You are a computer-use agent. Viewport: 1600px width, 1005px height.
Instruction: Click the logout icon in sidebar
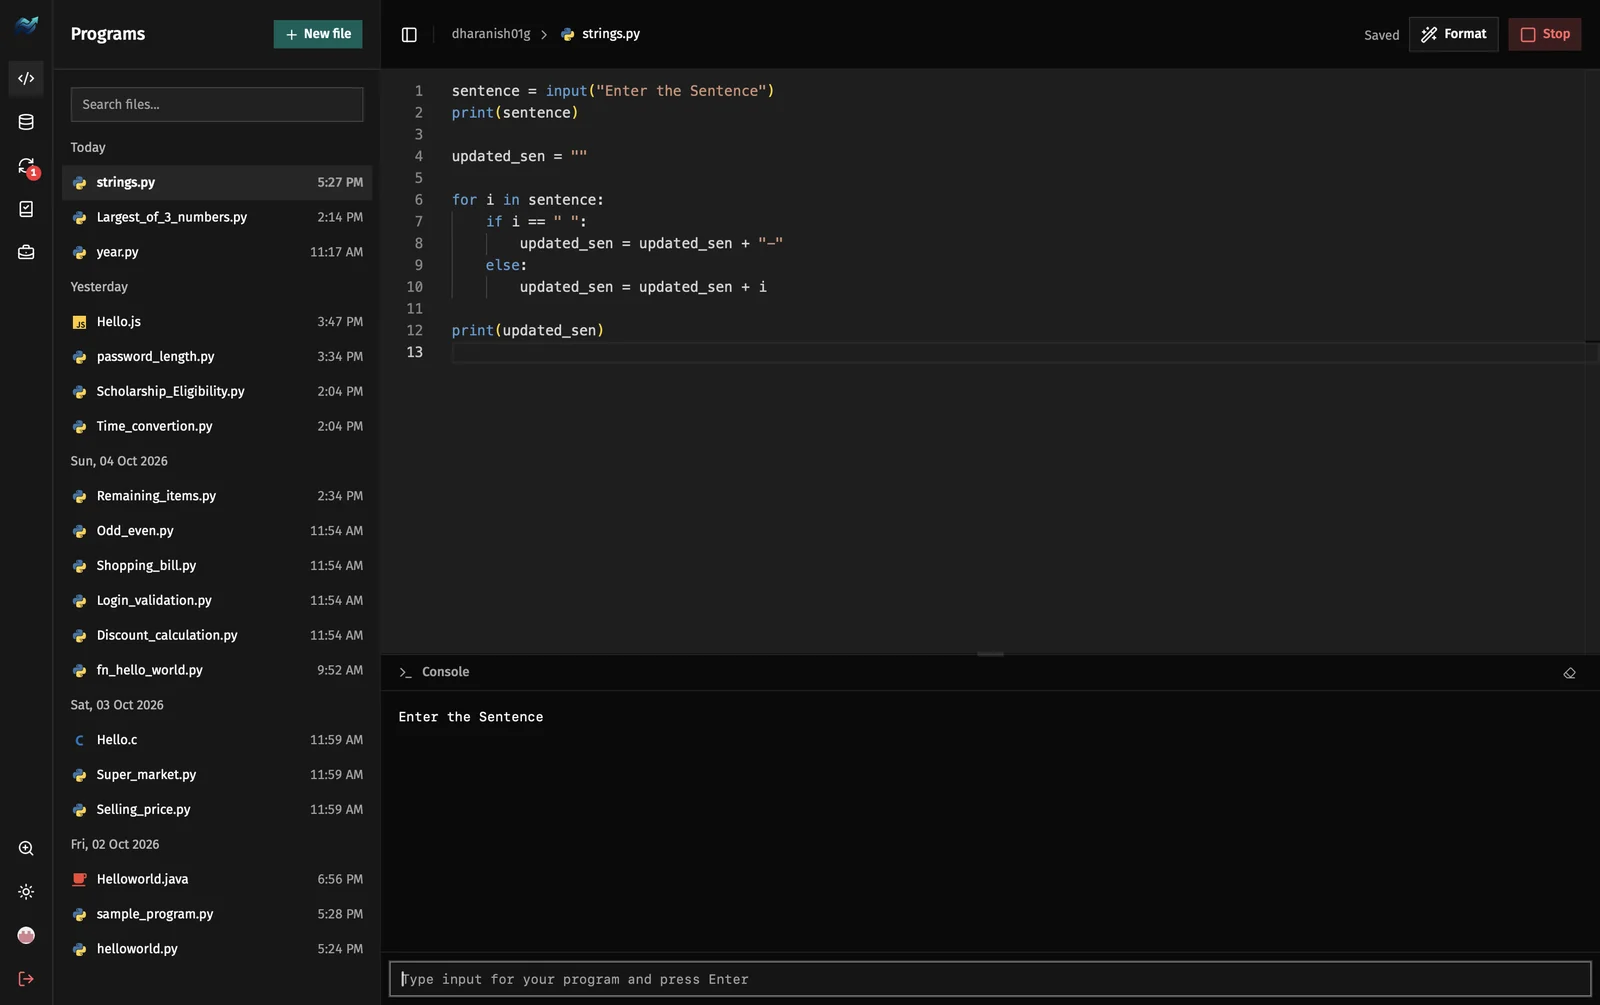(26, 979)
